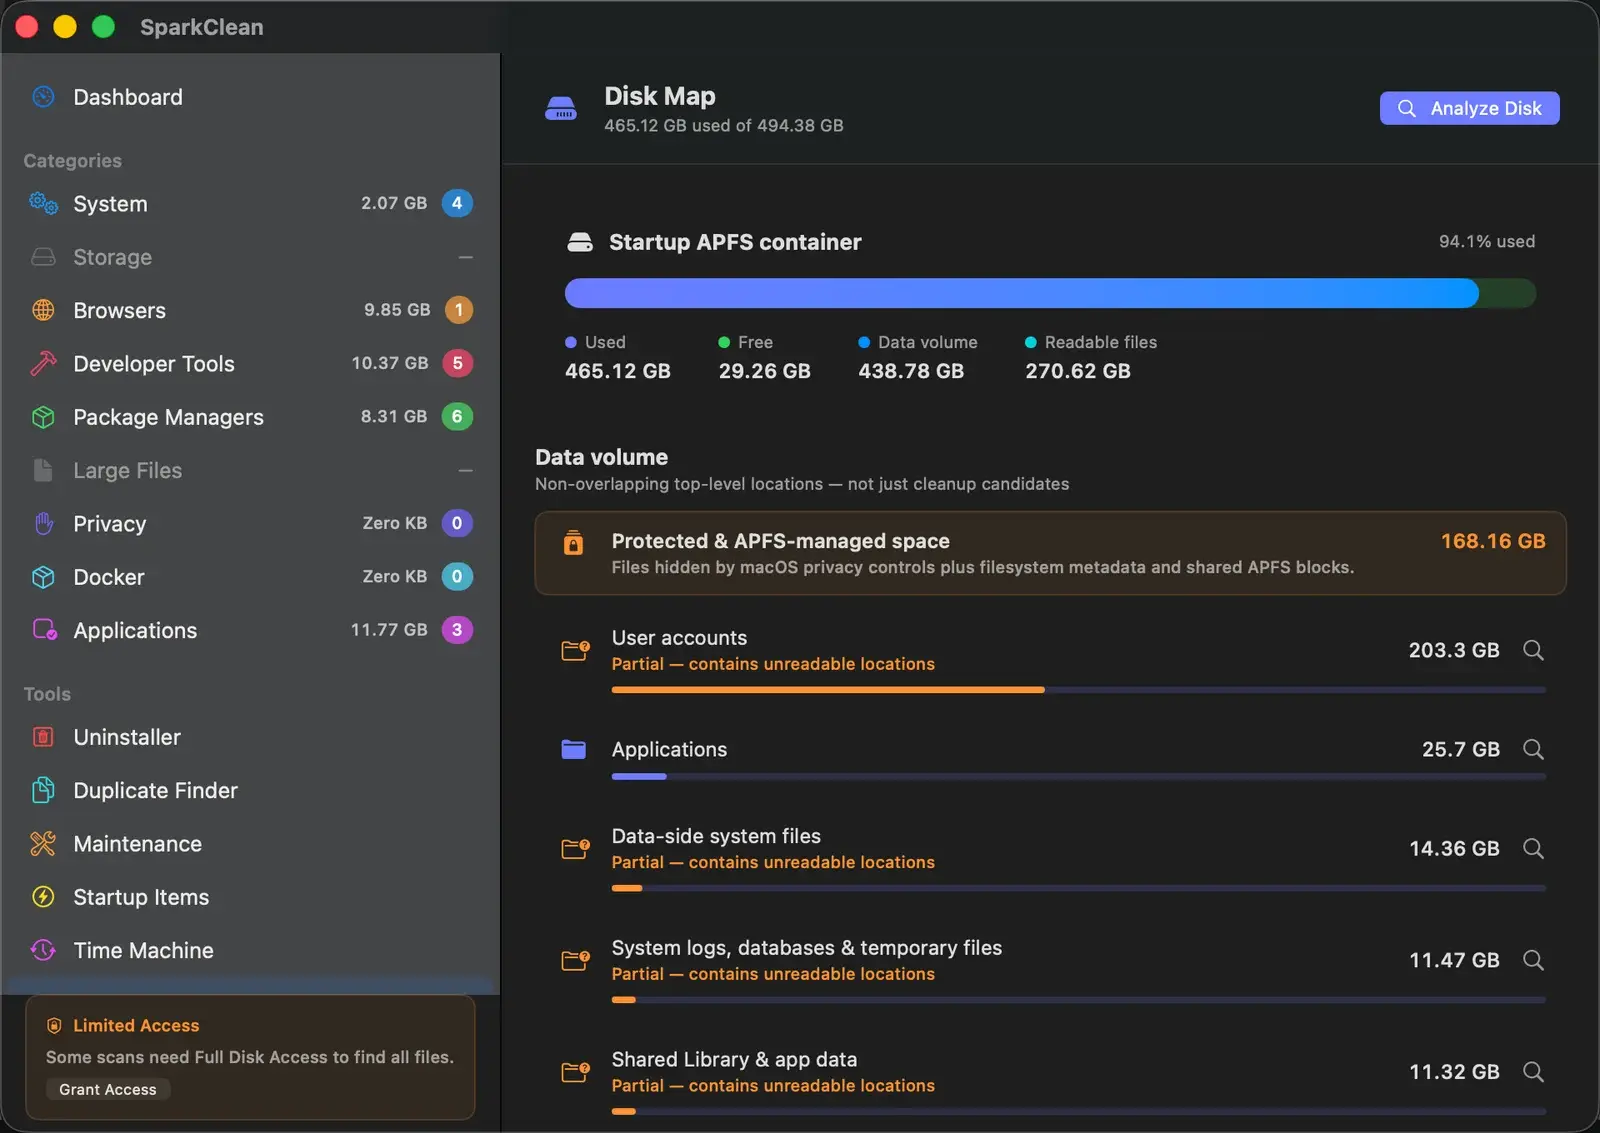Screen dimensions: 1600x1133
Task: Click the 94.1% used label
Action: click(x=1487, y=241)
